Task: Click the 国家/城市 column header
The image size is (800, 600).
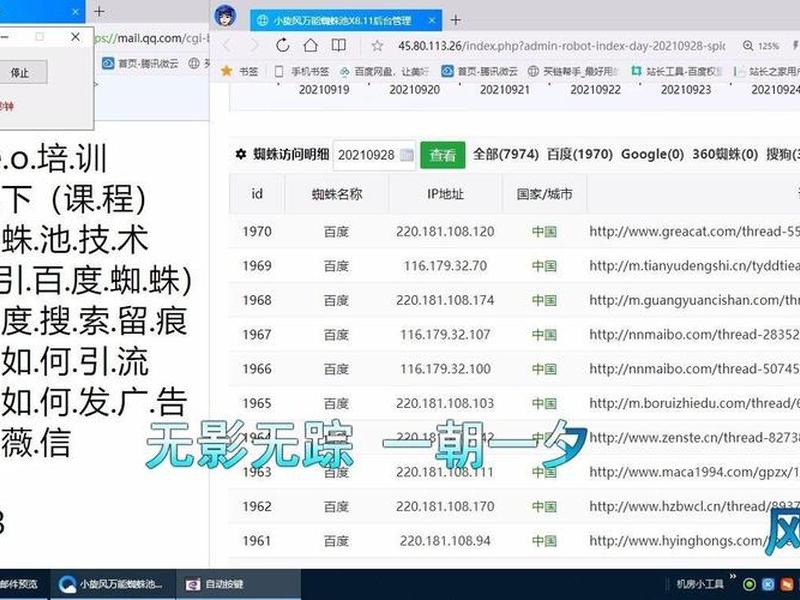Action: point(544,194)
